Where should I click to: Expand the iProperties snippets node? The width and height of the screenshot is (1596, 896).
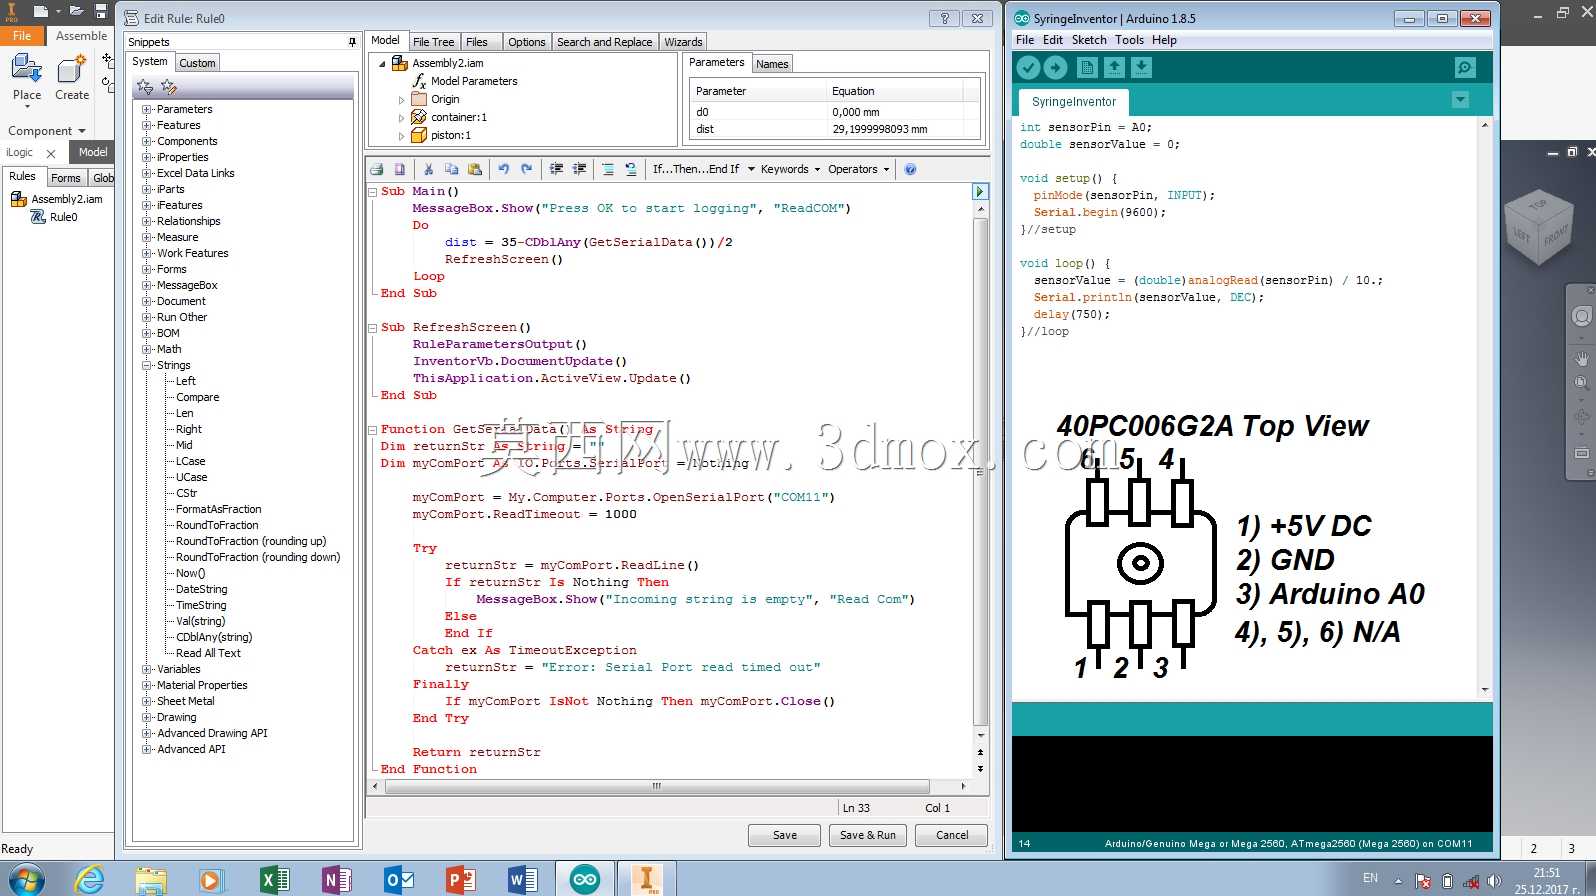[x=147, y=157]
